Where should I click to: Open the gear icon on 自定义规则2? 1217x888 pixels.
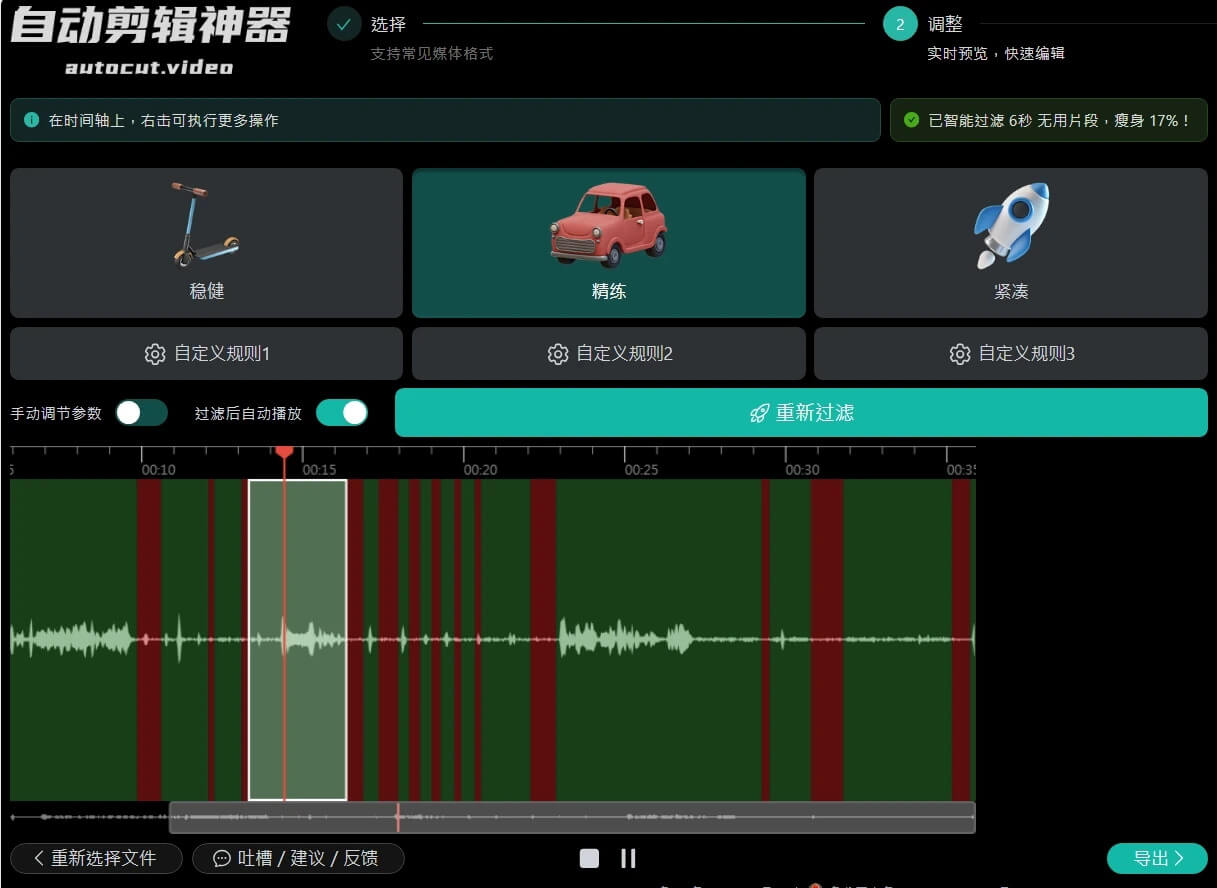click(559, 353)
